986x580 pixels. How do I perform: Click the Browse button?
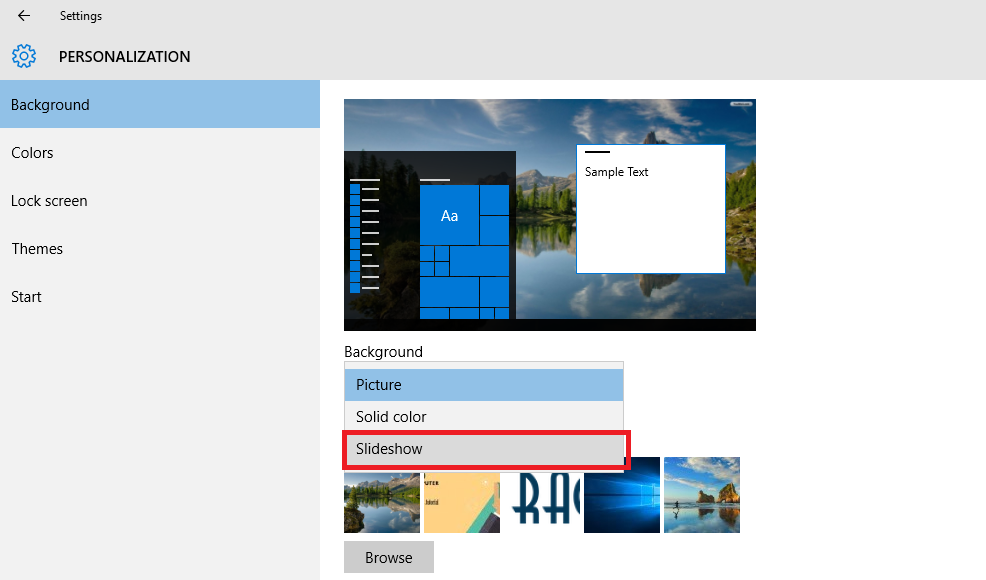point(388,558)
